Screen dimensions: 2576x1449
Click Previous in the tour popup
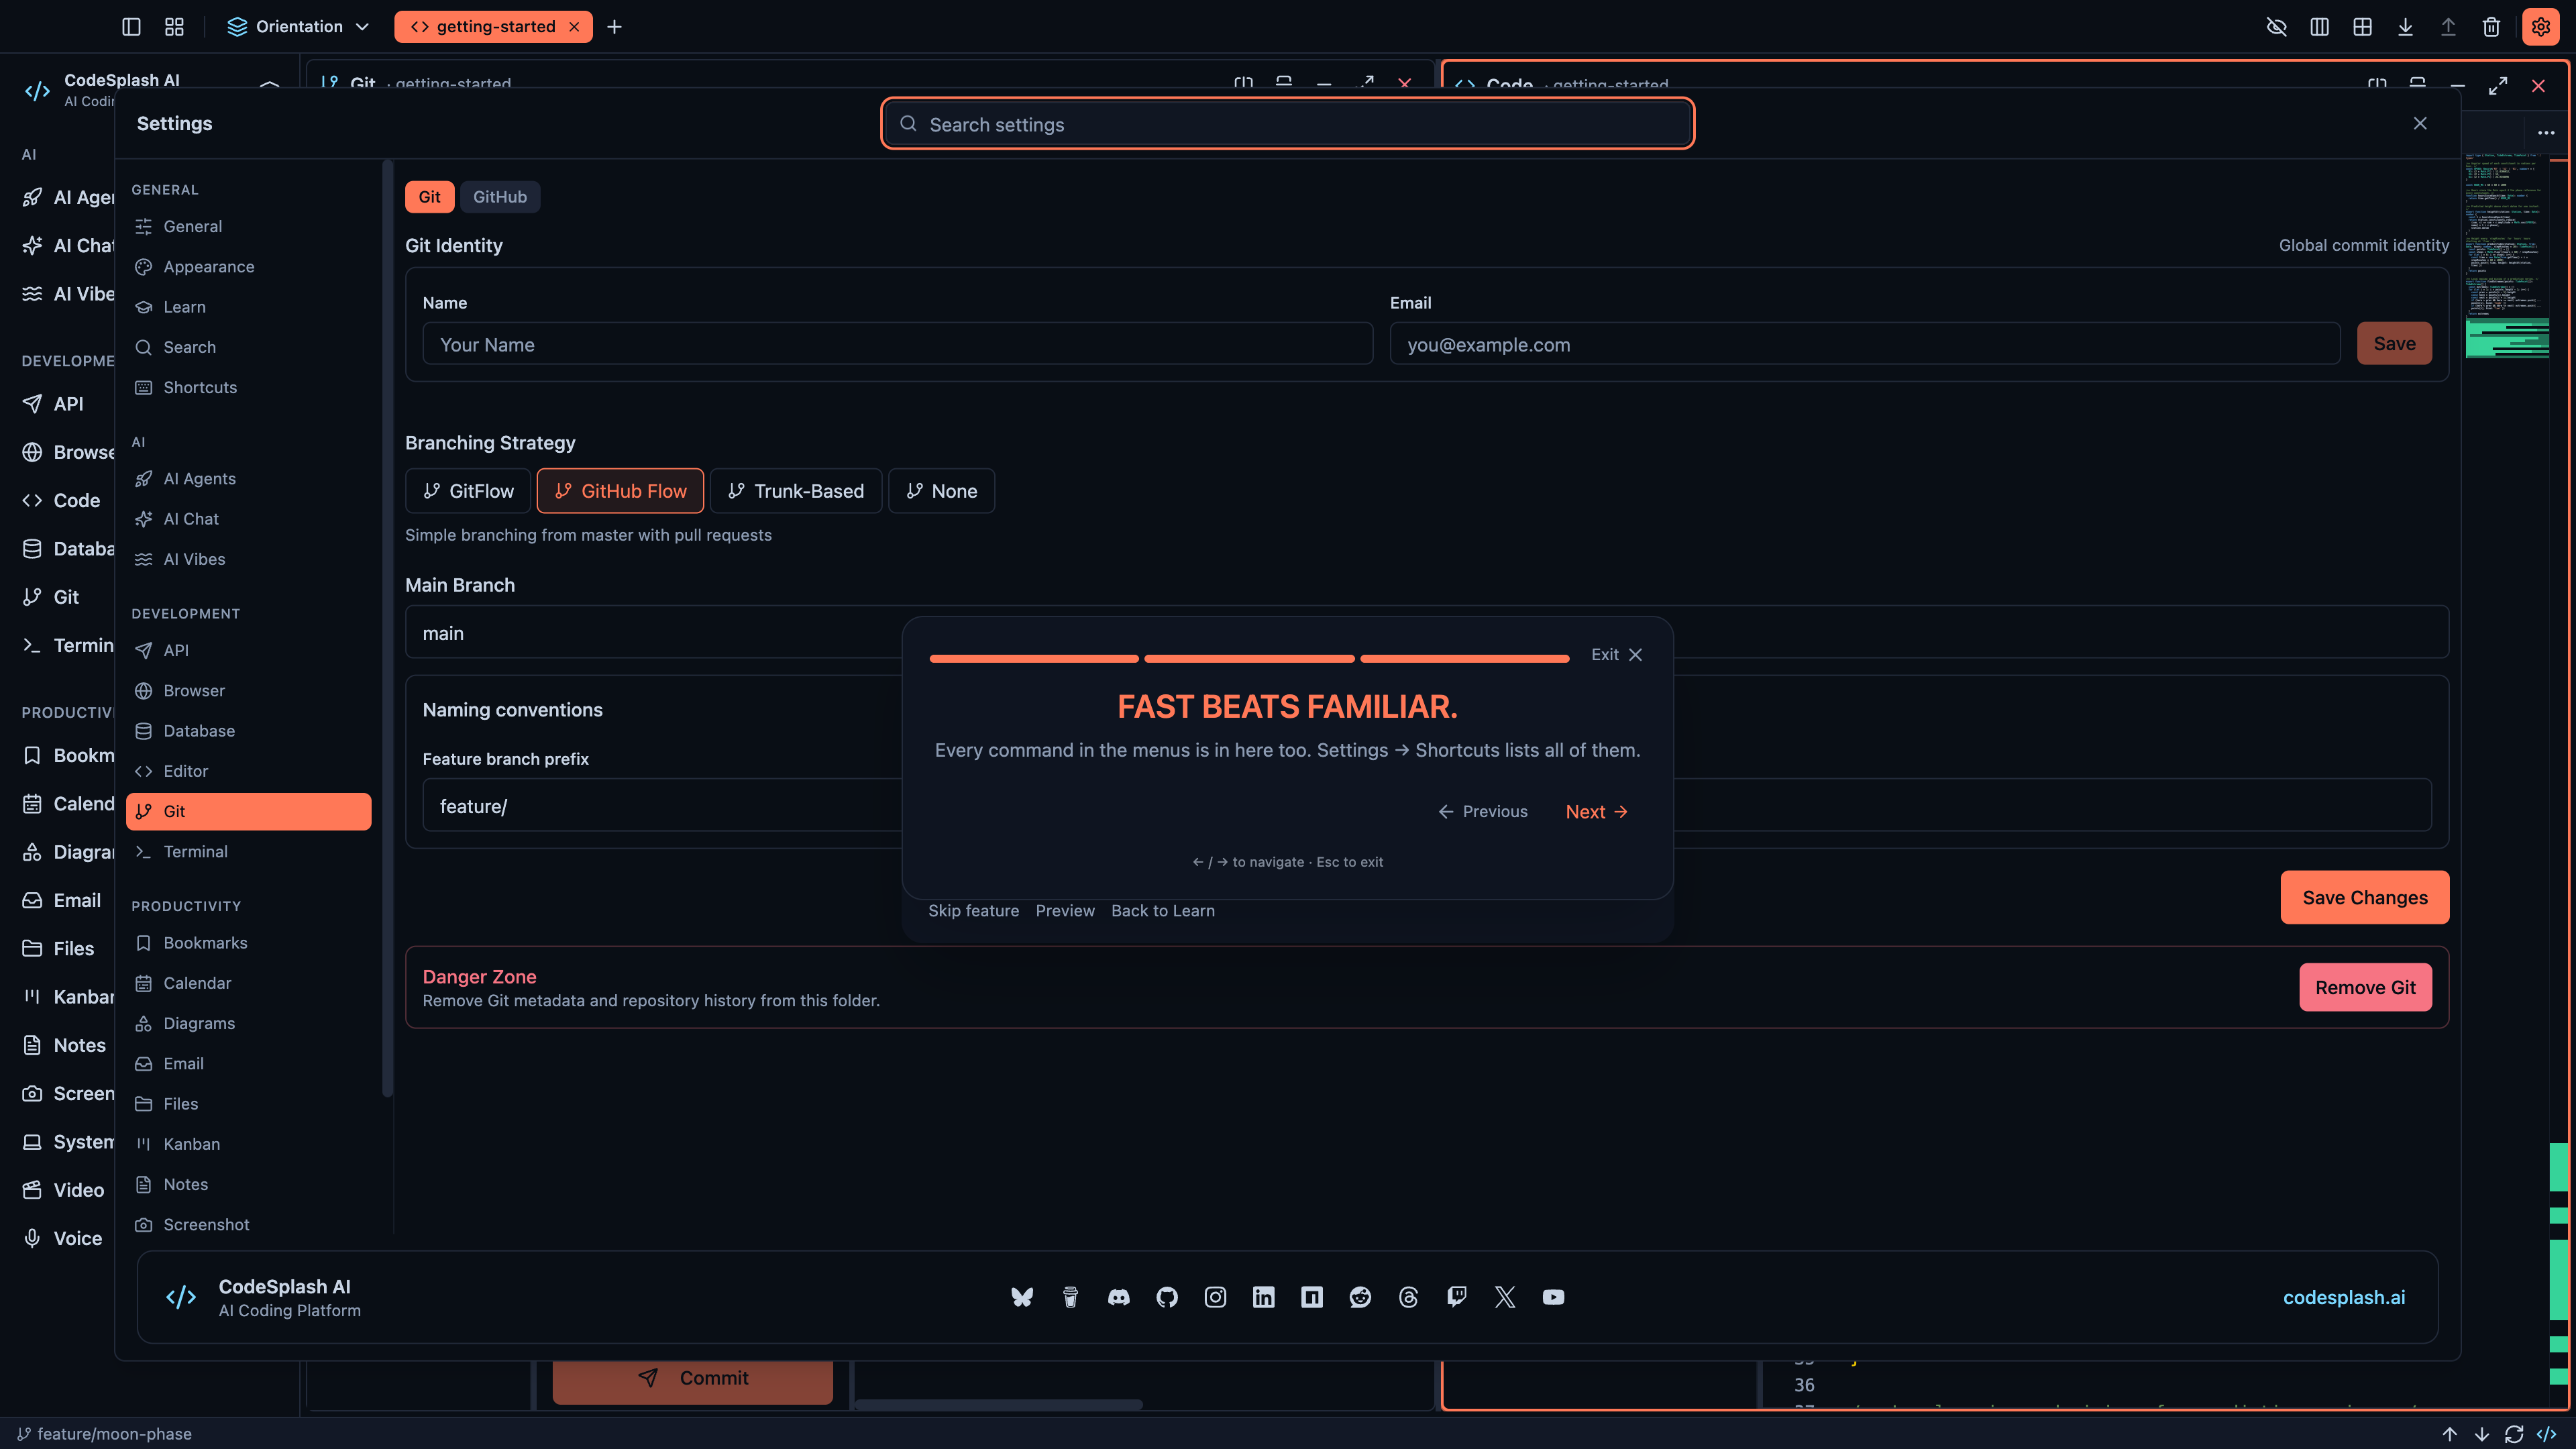click(1483, 812)
